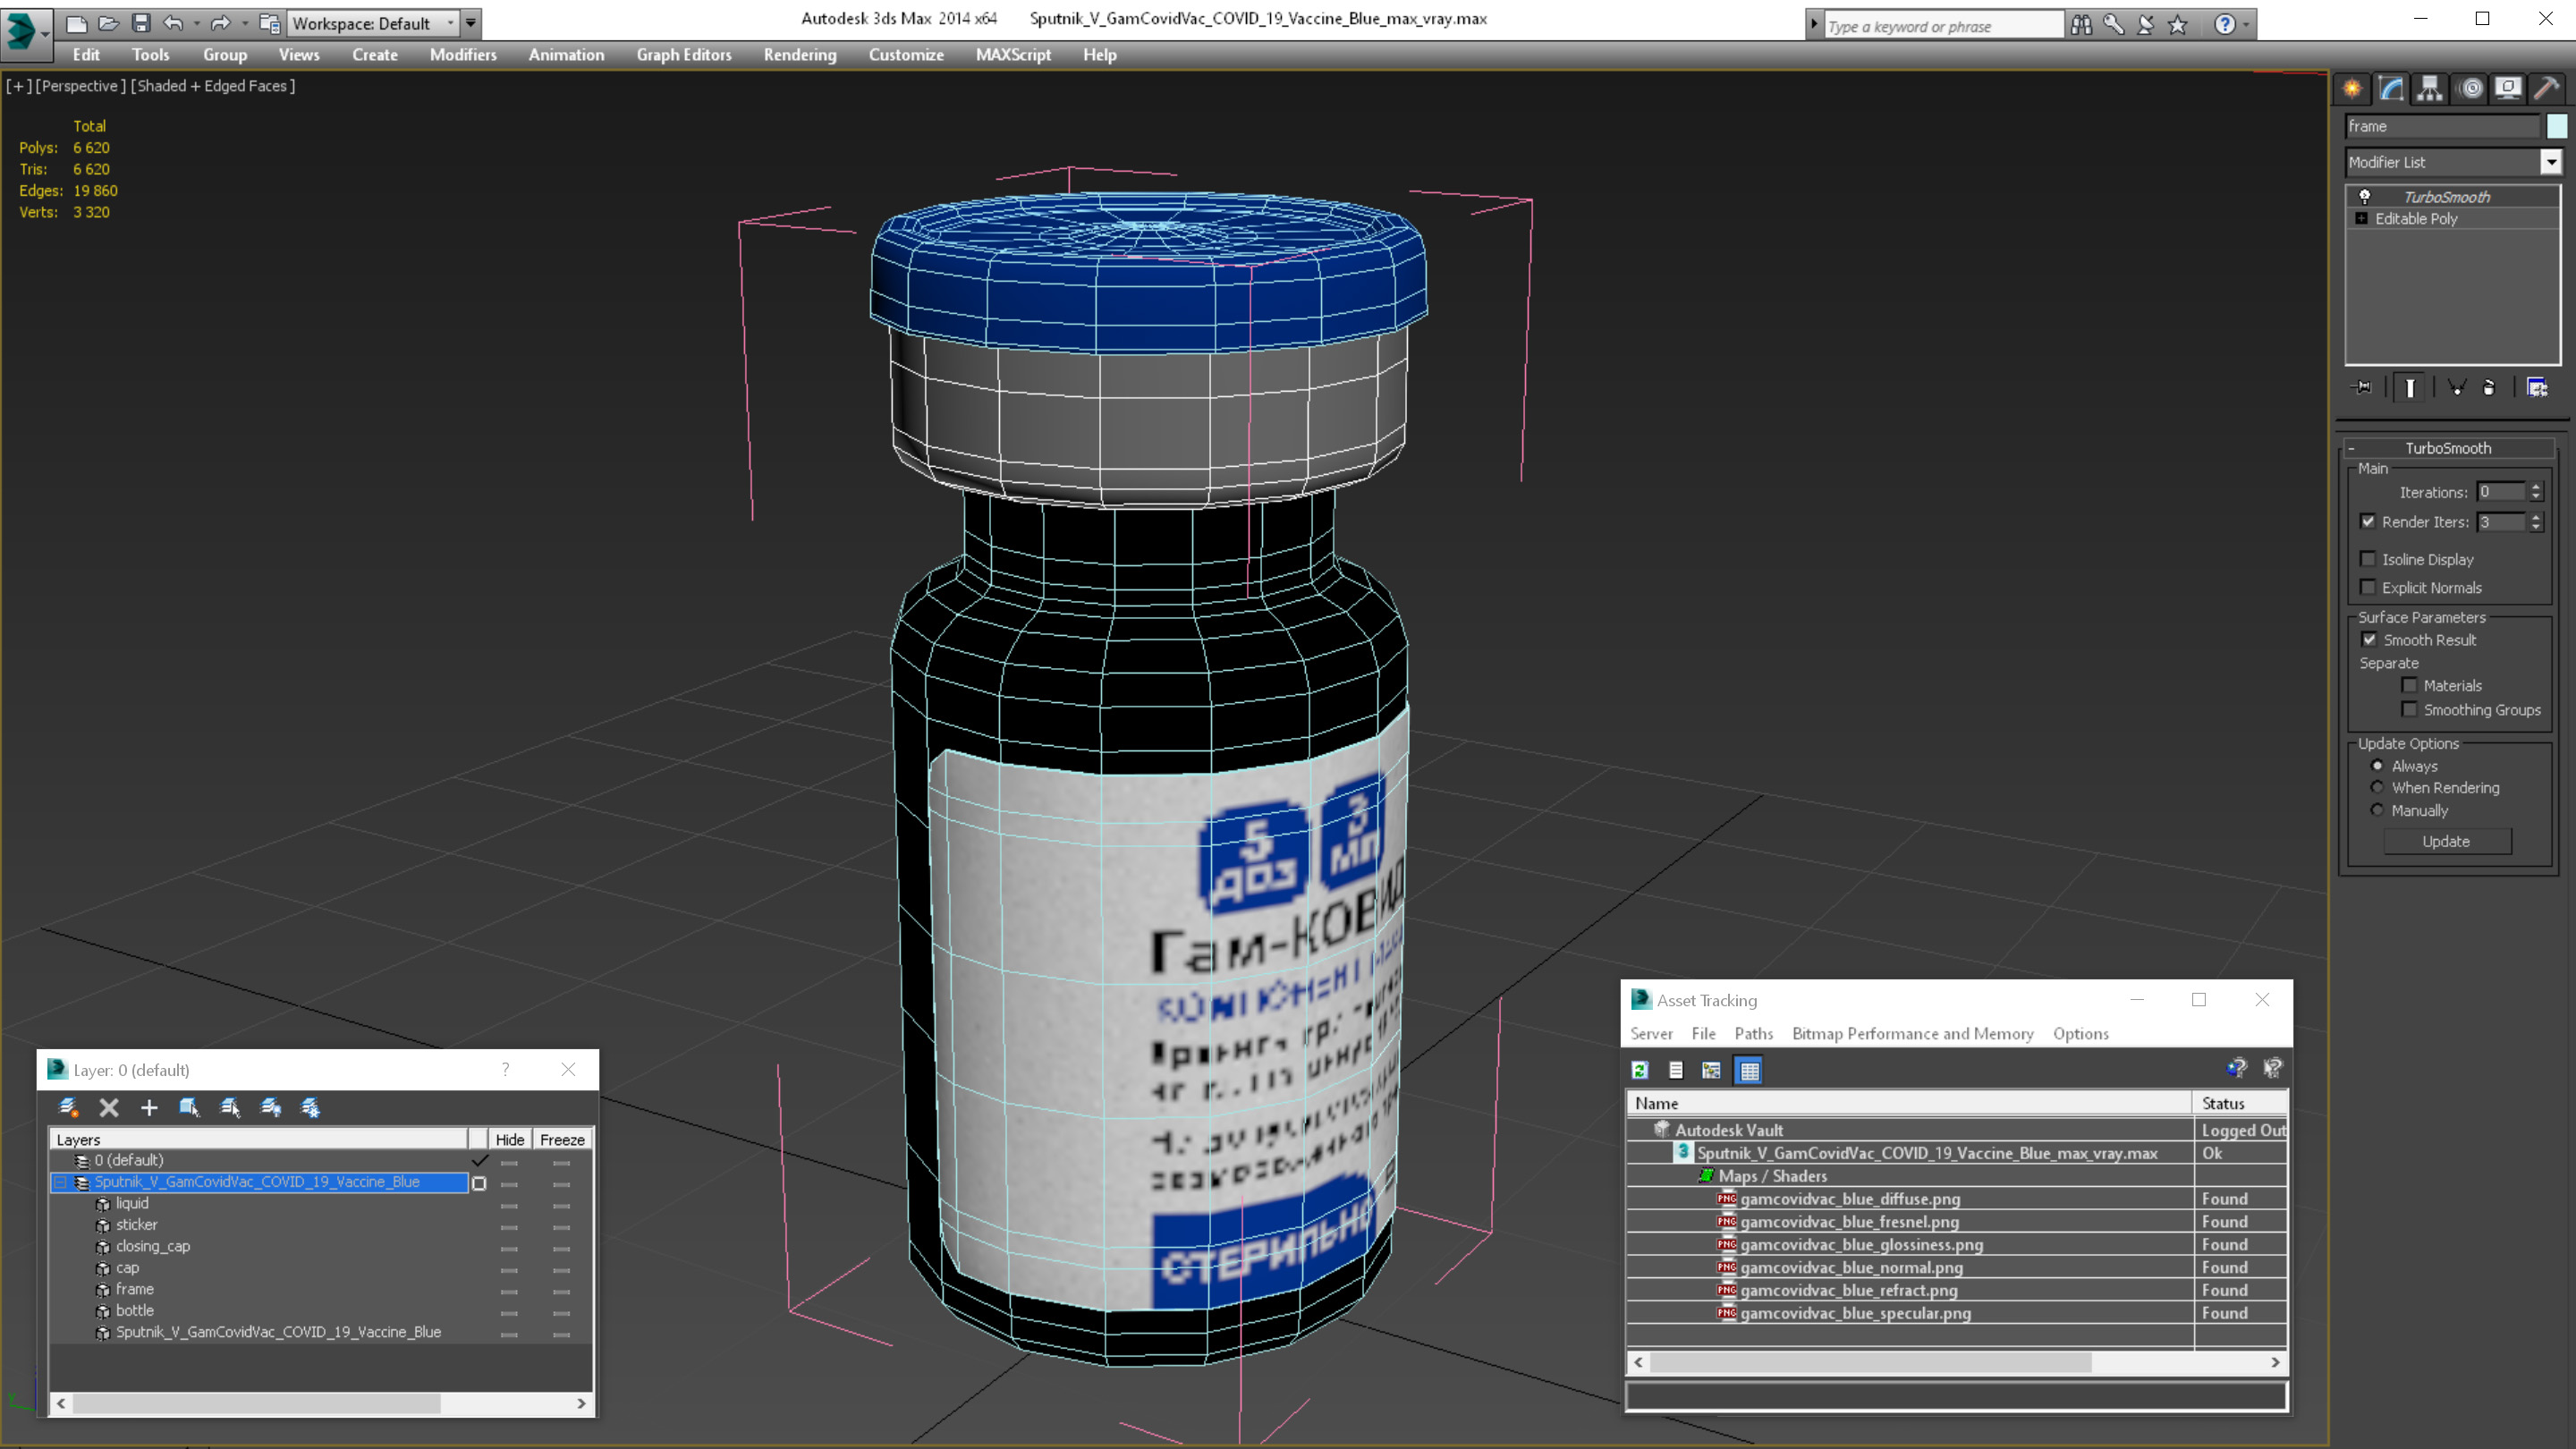This screenshot has height=1449, width=2576.
Task: Toggle Show End Result icon in modifier stack
Action: [2409, 387]
